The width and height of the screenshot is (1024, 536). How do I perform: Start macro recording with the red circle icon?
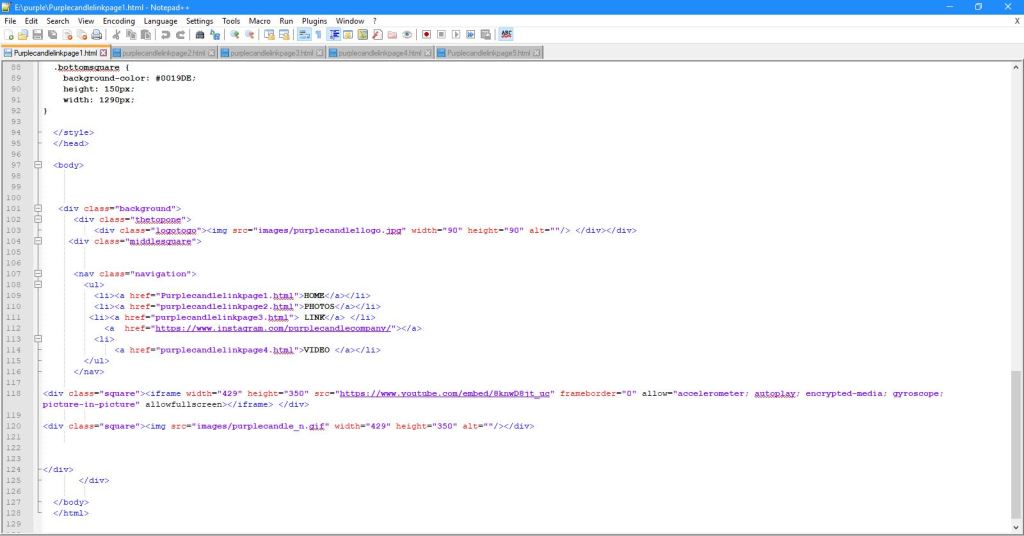[426, 35]
